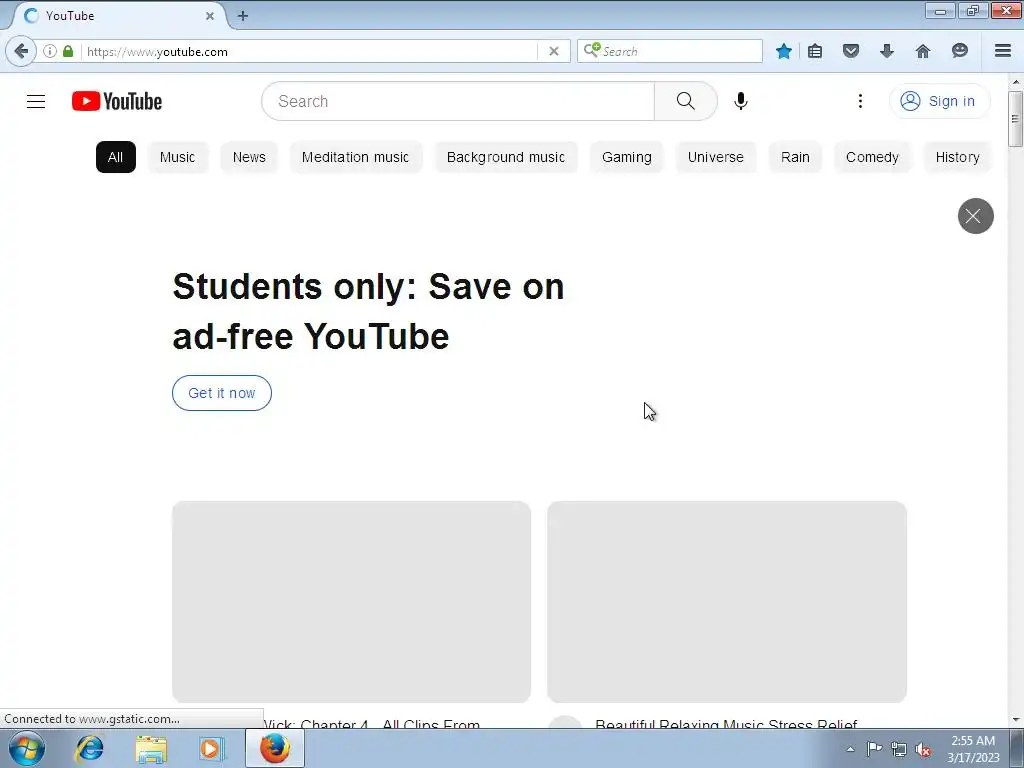Show bookmarks list icon
Image resolution: width=1024 pixels, height=768 pixels.
(x=815, y=51)
